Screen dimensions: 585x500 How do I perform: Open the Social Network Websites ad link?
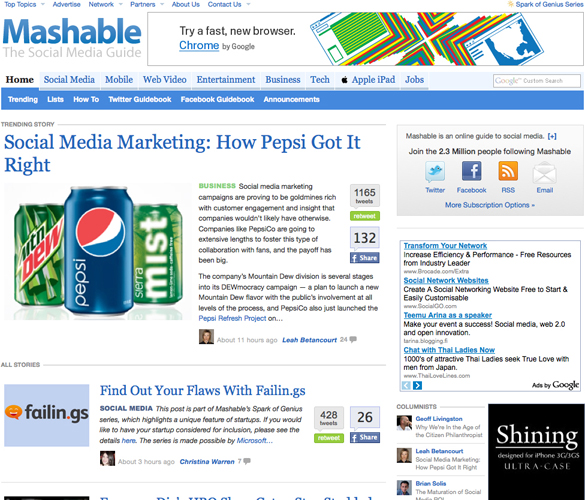446,281
